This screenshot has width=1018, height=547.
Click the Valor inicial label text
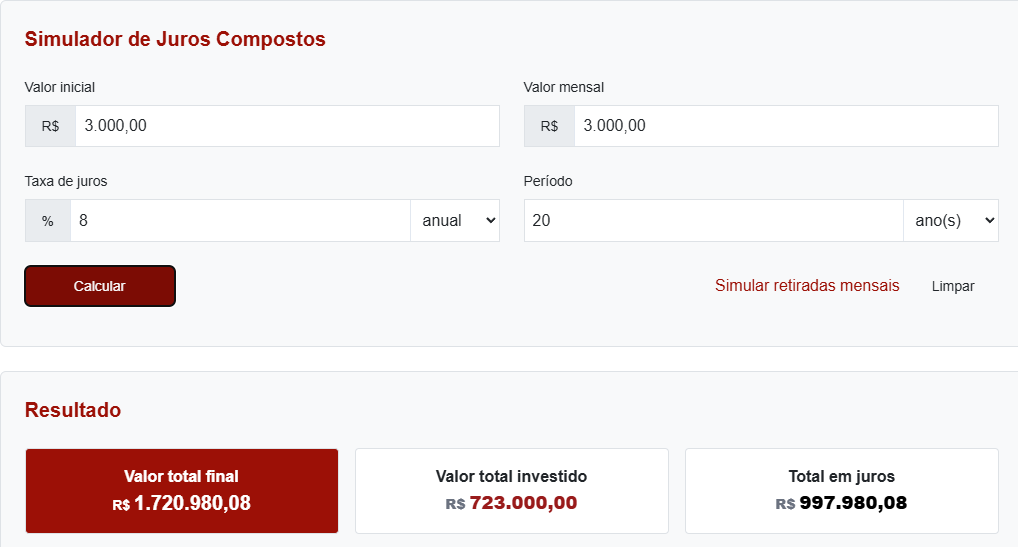[60, 87]
